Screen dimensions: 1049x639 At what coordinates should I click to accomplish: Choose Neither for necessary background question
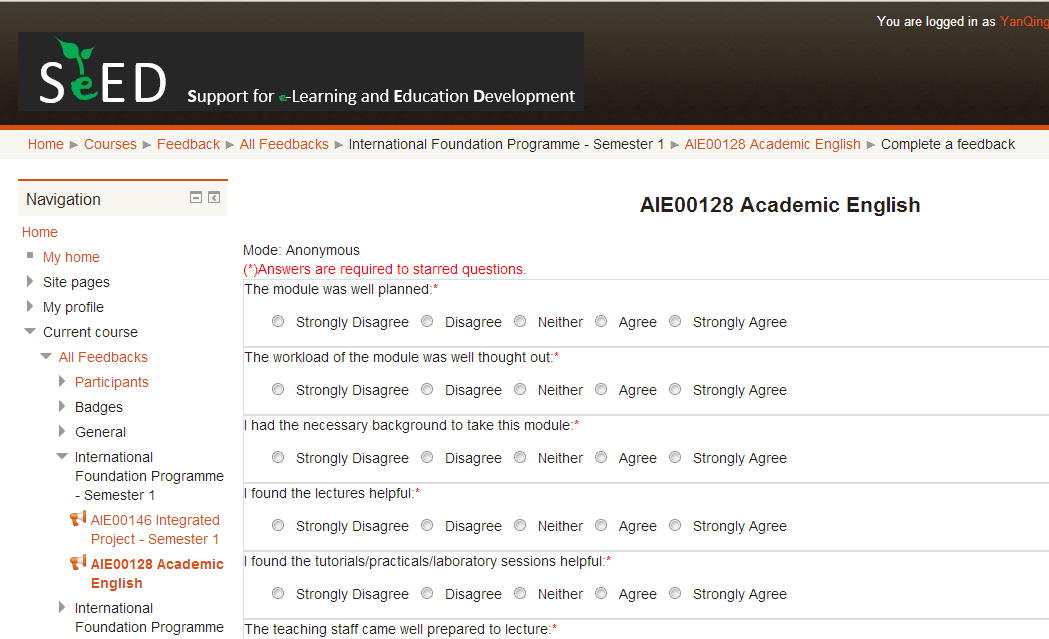coord(520,458)
